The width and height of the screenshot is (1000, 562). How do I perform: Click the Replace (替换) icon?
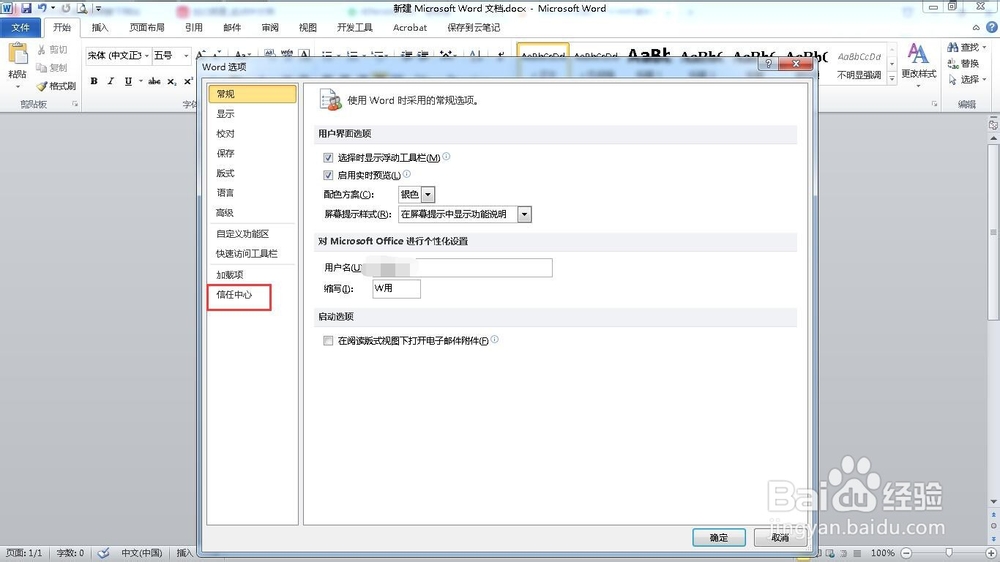pyautogui.click(x=953, y=63)
